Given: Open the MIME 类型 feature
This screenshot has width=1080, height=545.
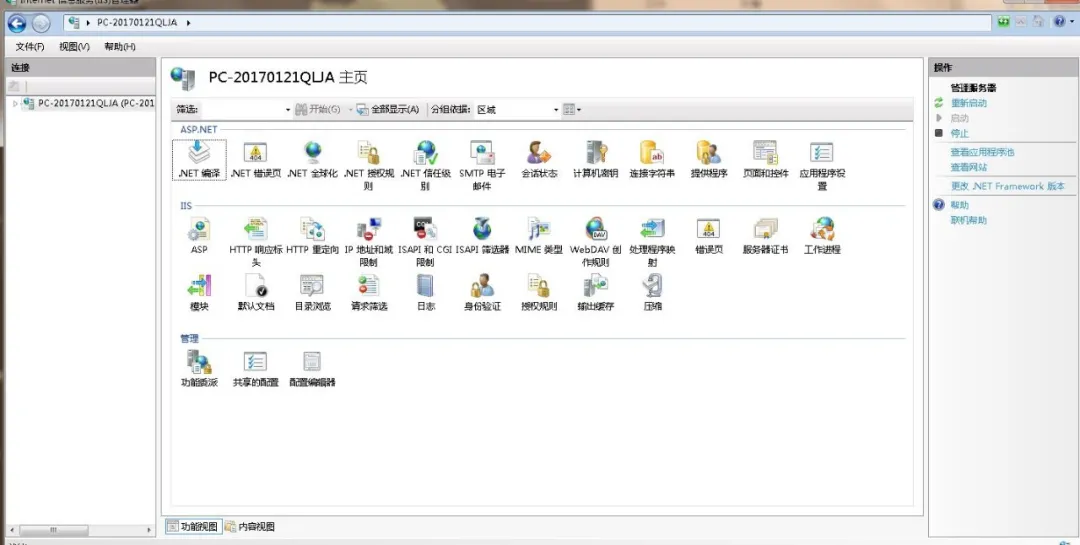Looking at the screenshot, I should [539, 236].
